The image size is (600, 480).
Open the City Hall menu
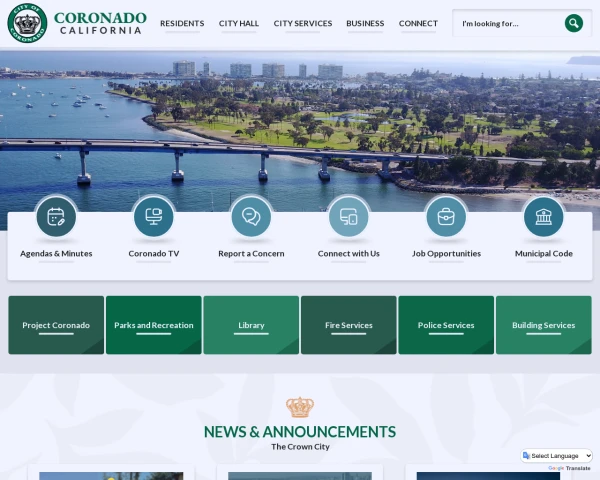(239, 23)
